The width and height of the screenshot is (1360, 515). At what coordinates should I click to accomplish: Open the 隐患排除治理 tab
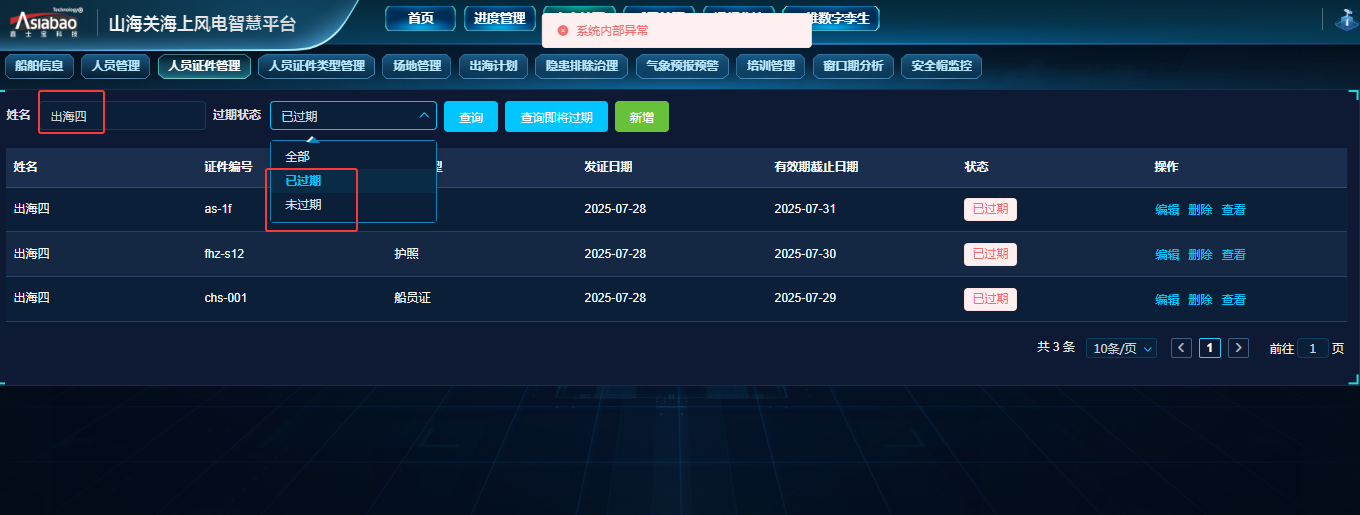coord(581,66)
